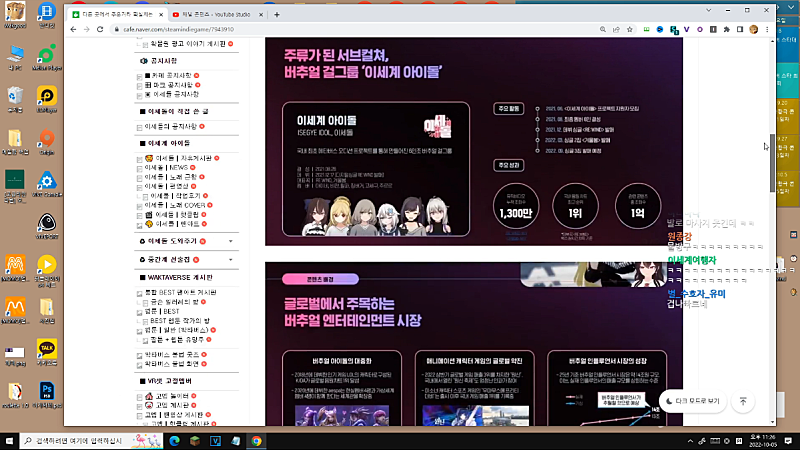Select the Photoshop desktop shortcut
The width and height of the screenshot is (800, 450).
(47, 395)
